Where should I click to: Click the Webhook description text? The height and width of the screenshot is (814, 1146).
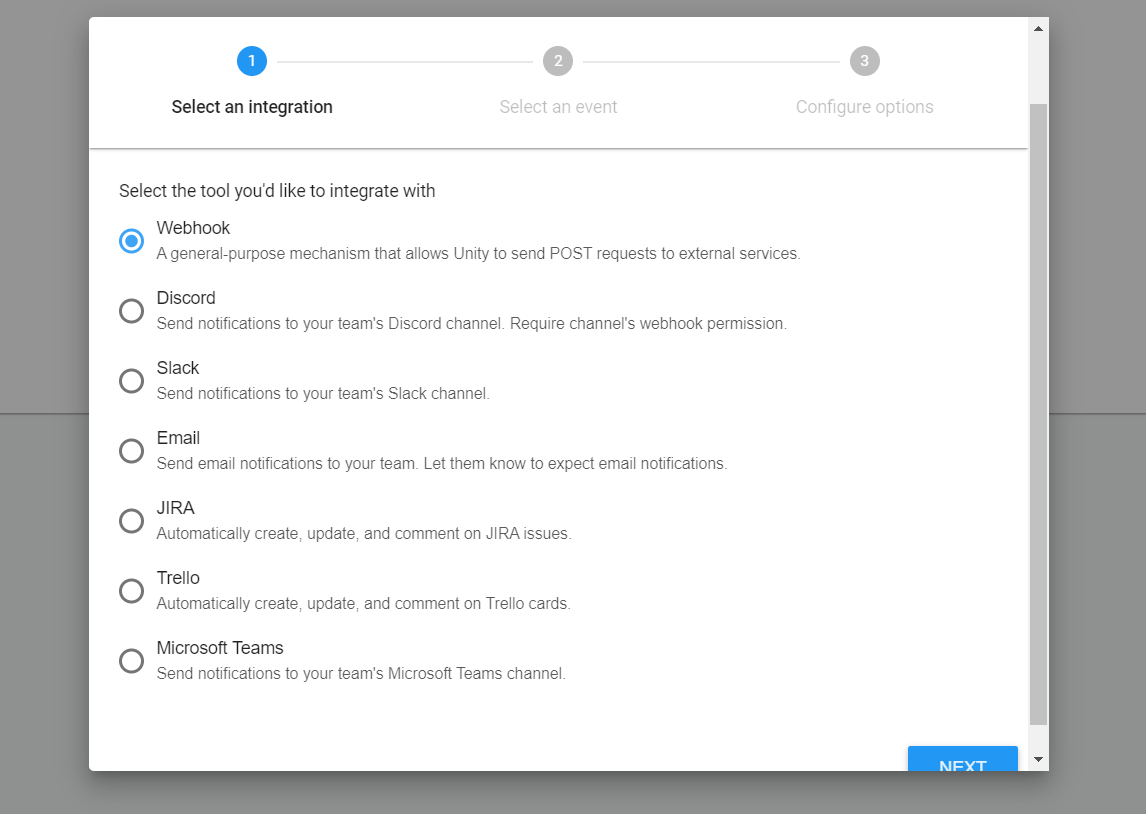[x=479, y=254]
